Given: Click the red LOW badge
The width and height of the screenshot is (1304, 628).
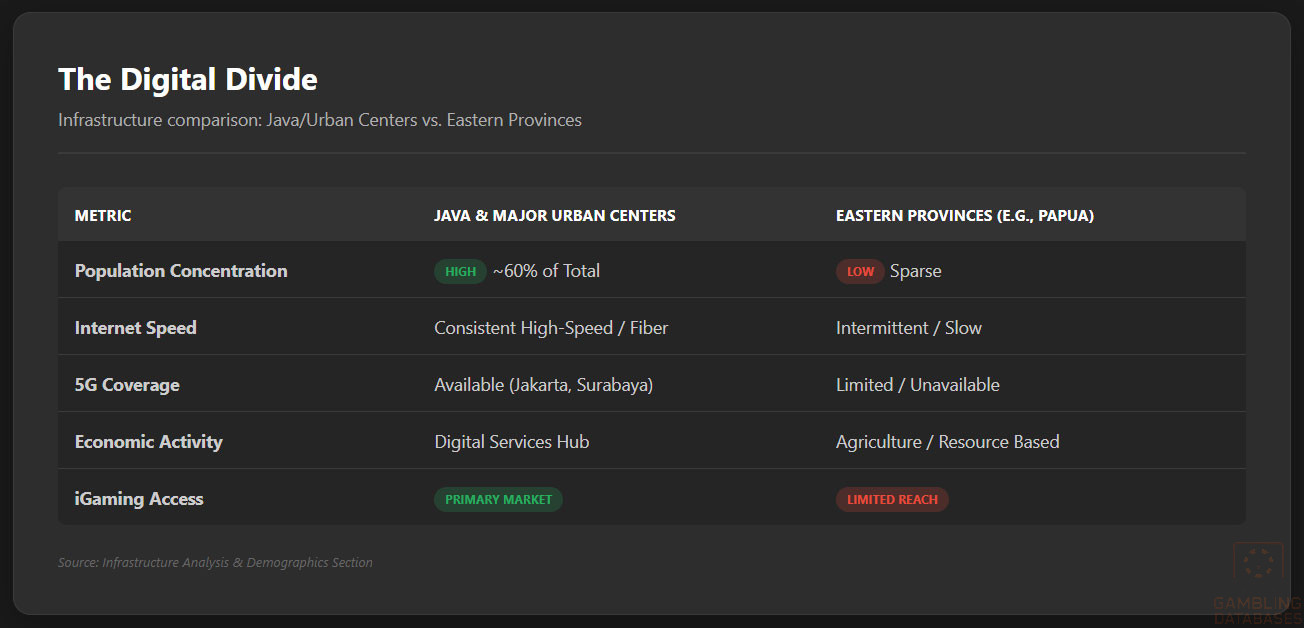Looking at the screenshot, I should click(x=860, y=271).
